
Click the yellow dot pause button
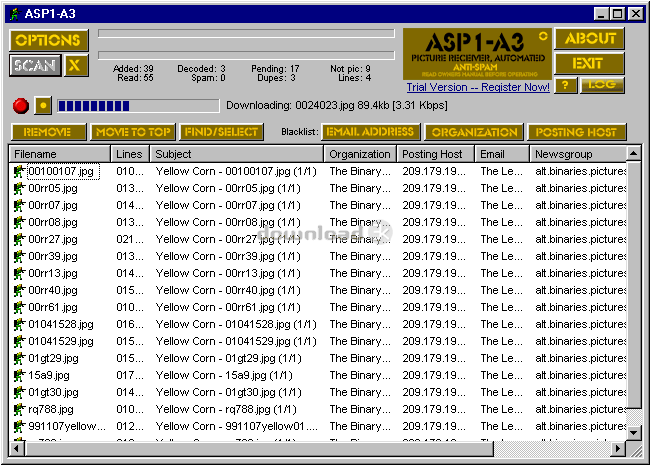pos(43,106)
